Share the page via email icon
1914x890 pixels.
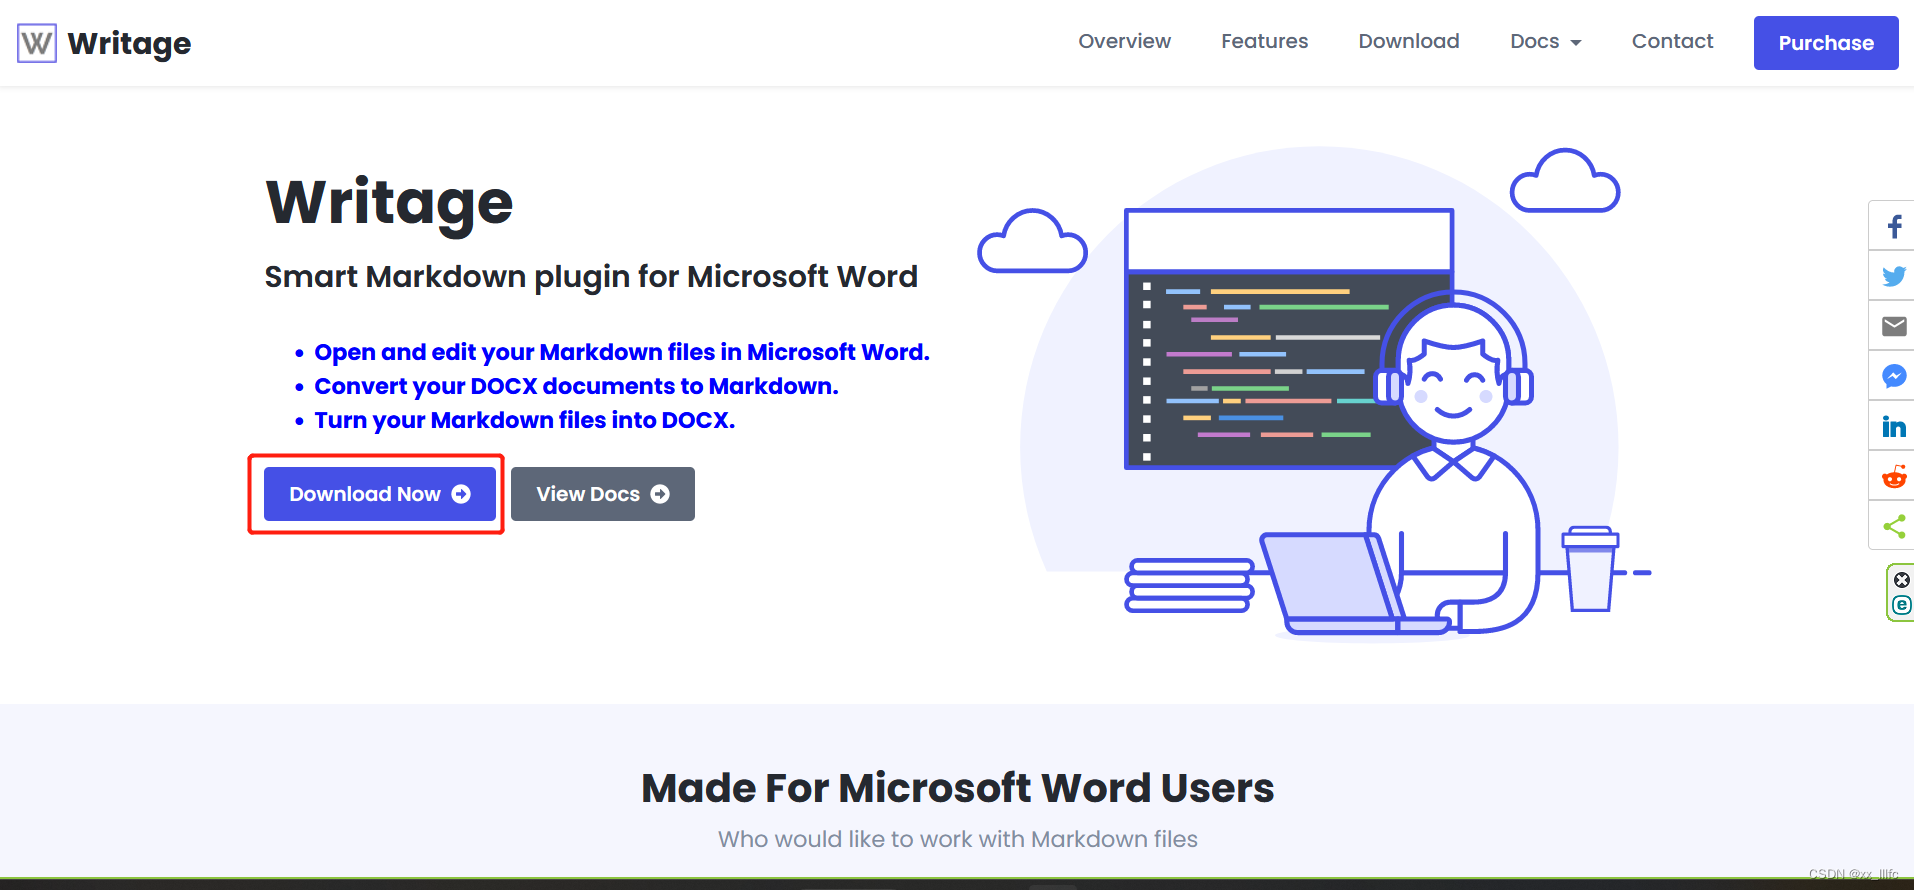1893,326
